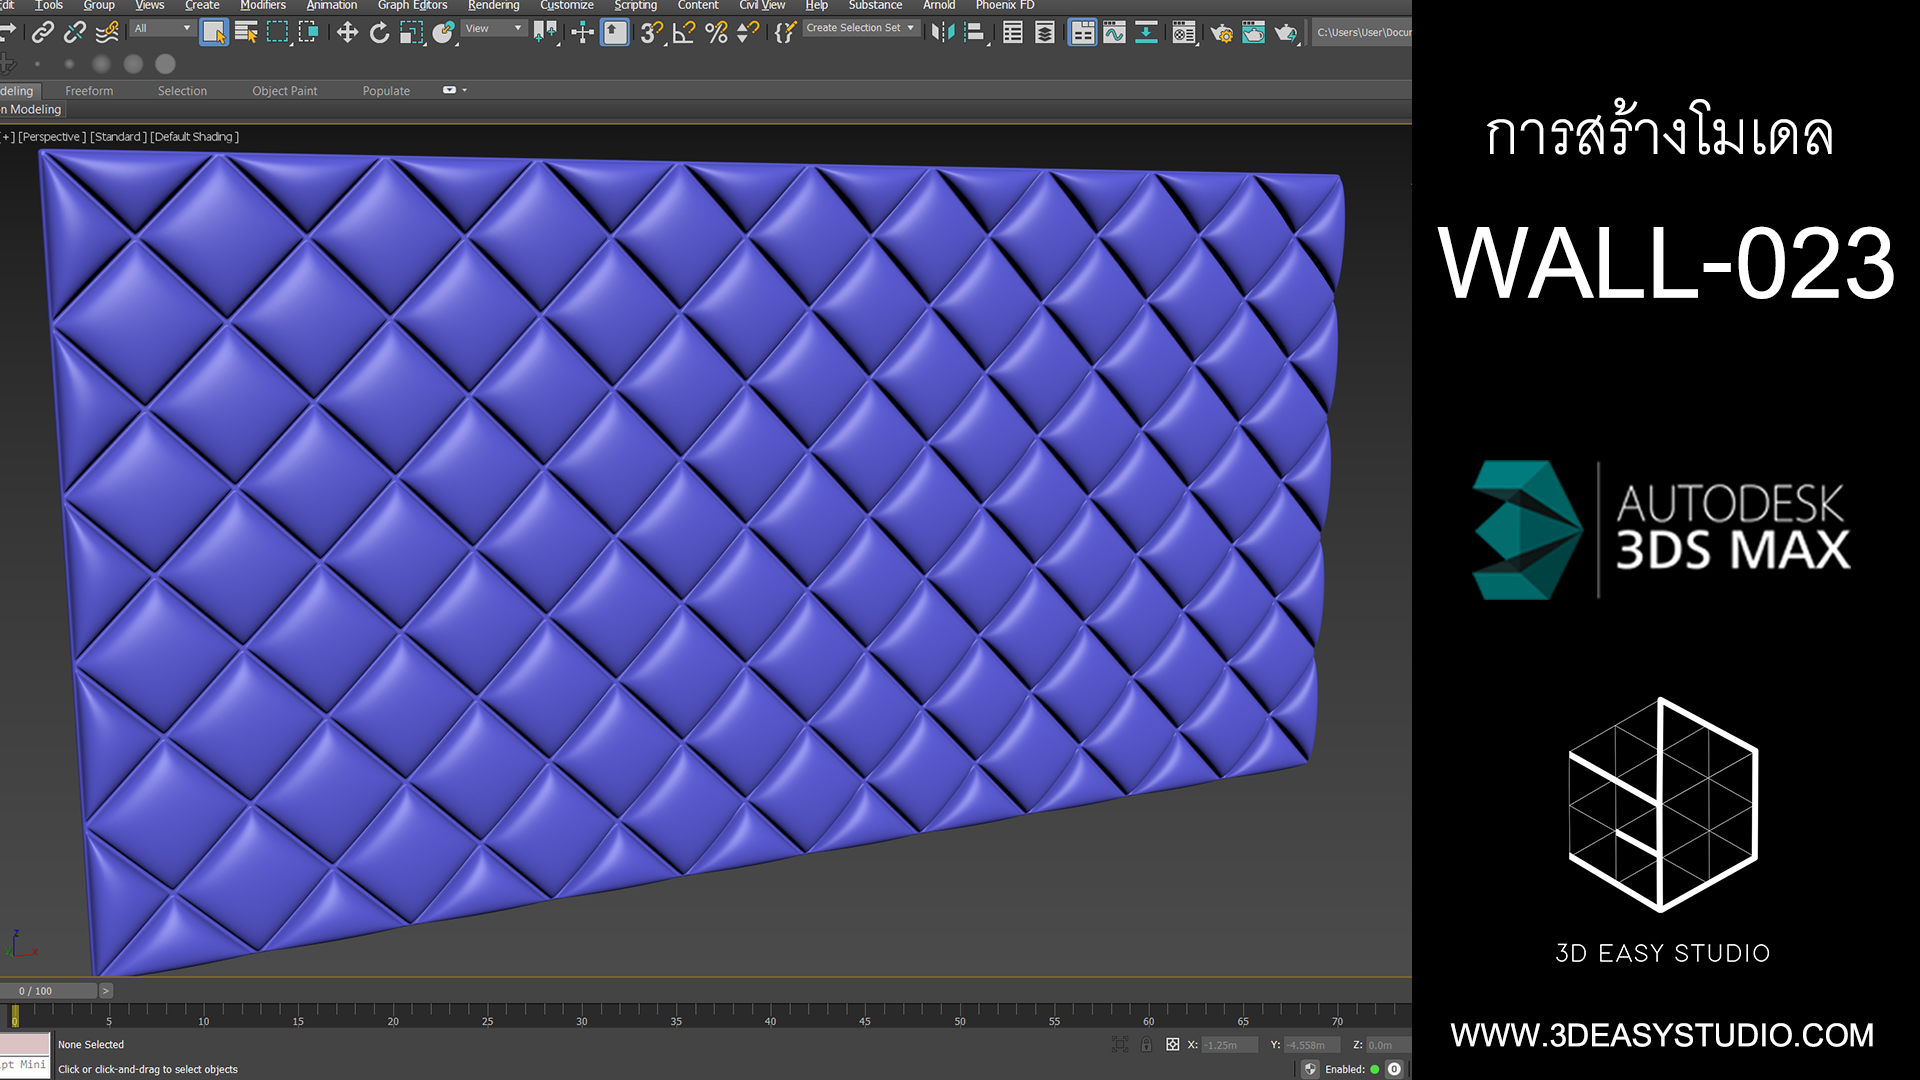Click the Mirror tool icon
The image size is (1920, 1080).
coord(942,33)
